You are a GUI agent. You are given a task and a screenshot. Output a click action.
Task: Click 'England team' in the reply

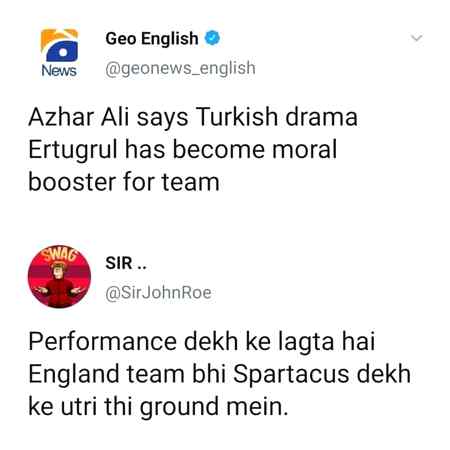(x=107, y=373)
